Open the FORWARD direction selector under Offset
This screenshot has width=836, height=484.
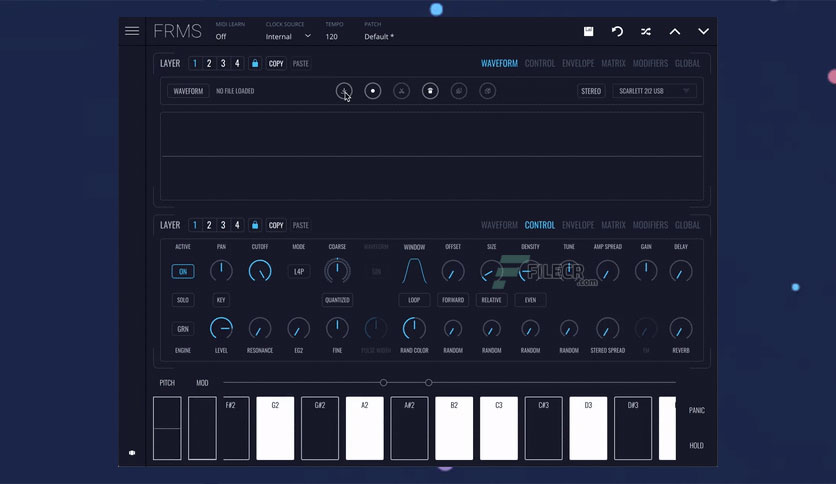click(x=453, y=300)
